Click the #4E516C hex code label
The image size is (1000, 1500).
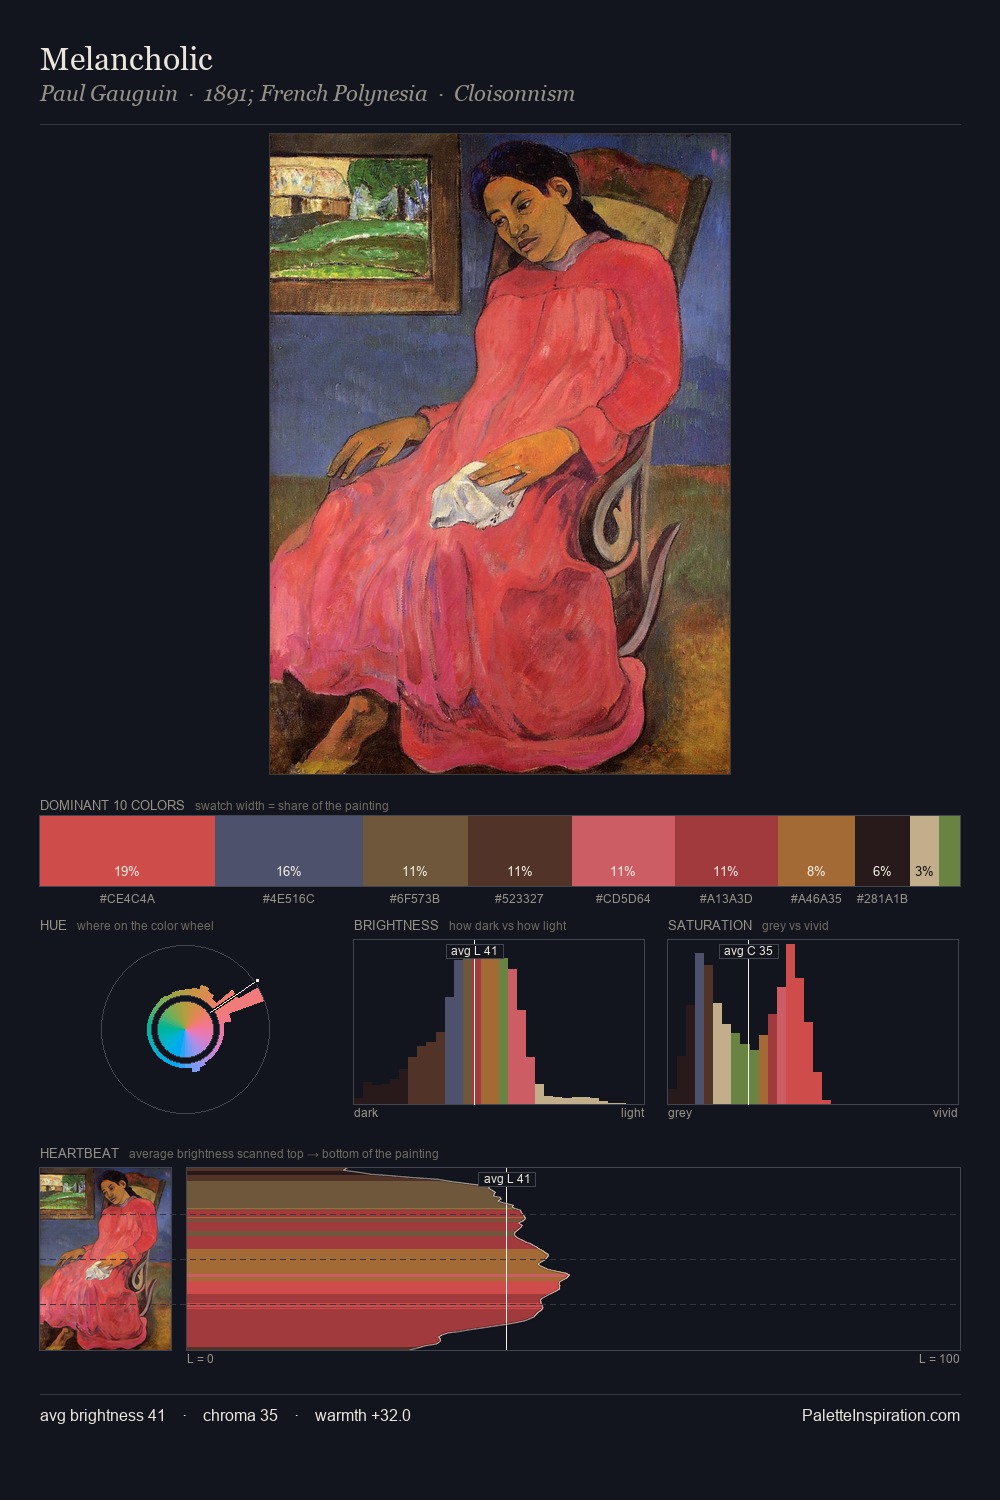(289, 899)
